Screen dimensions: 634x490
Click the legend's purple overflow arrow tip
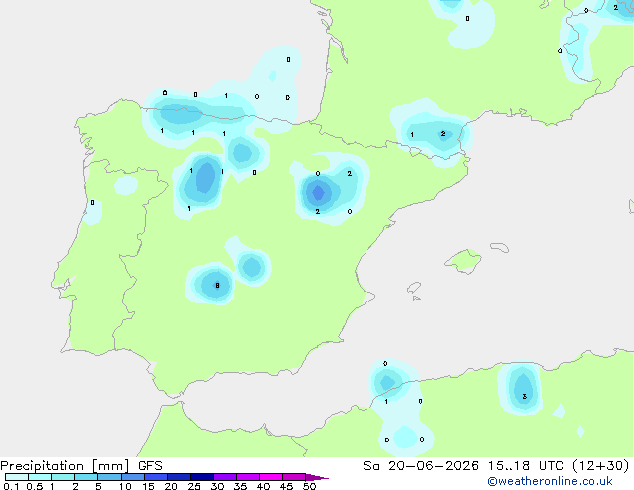317,477
